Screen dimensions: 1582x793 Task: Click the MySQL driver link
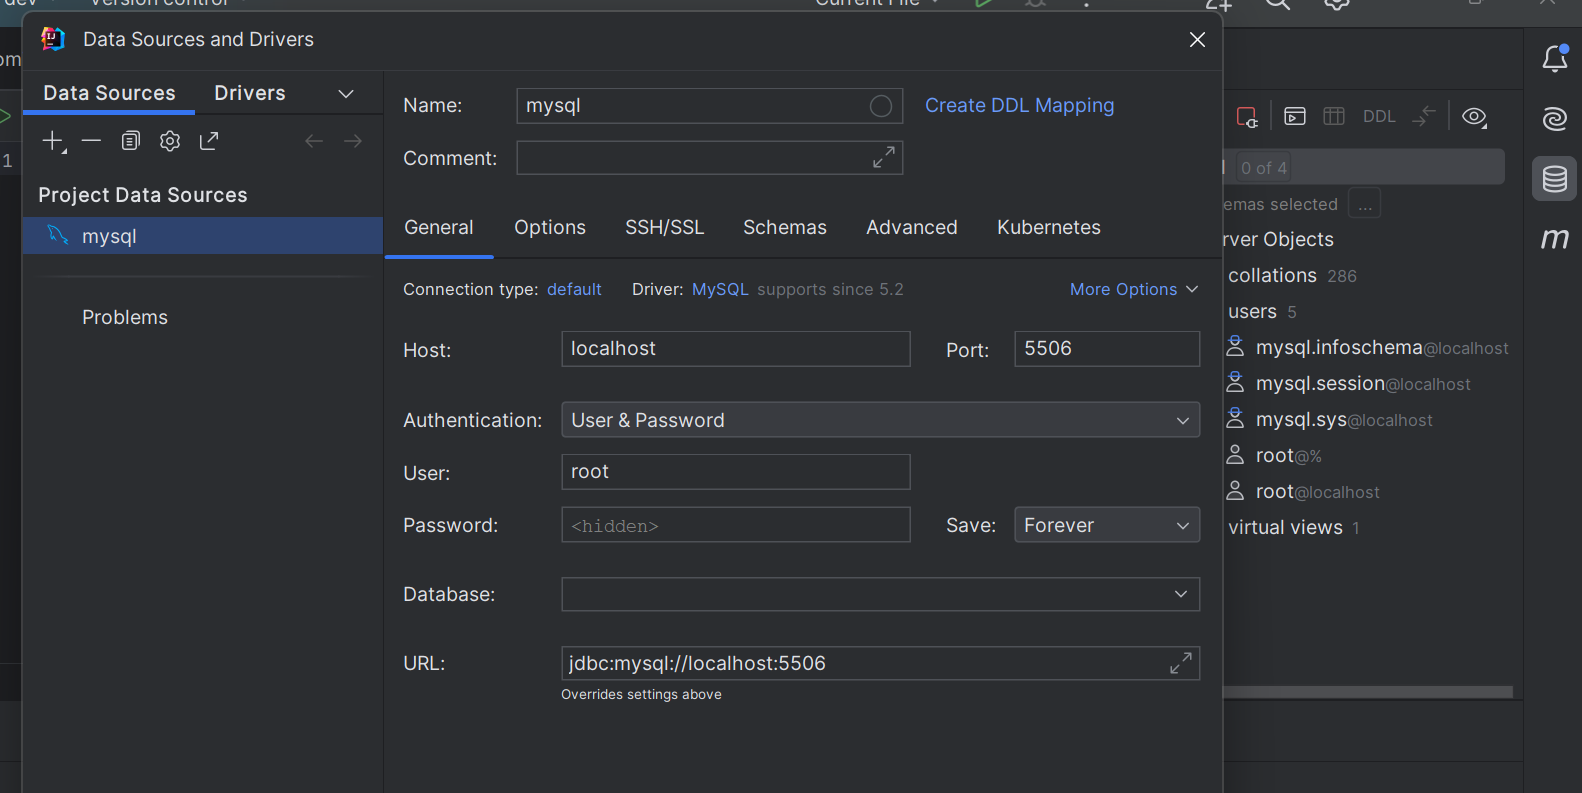[x=720, y=289]
